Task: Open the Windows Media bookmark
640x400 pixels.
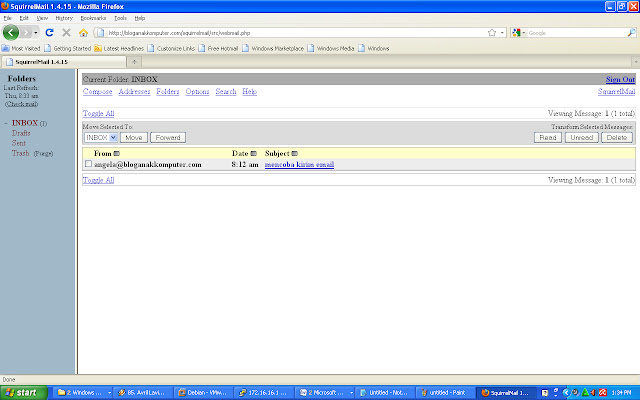Action: 331,48
